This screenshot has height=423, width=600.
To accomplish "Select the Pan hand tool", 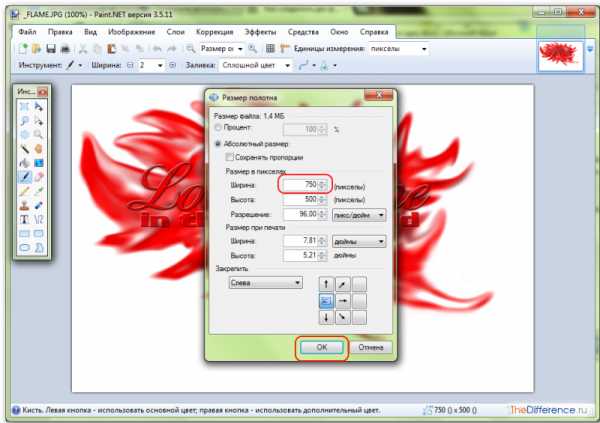I will click(x=39, y=149).
